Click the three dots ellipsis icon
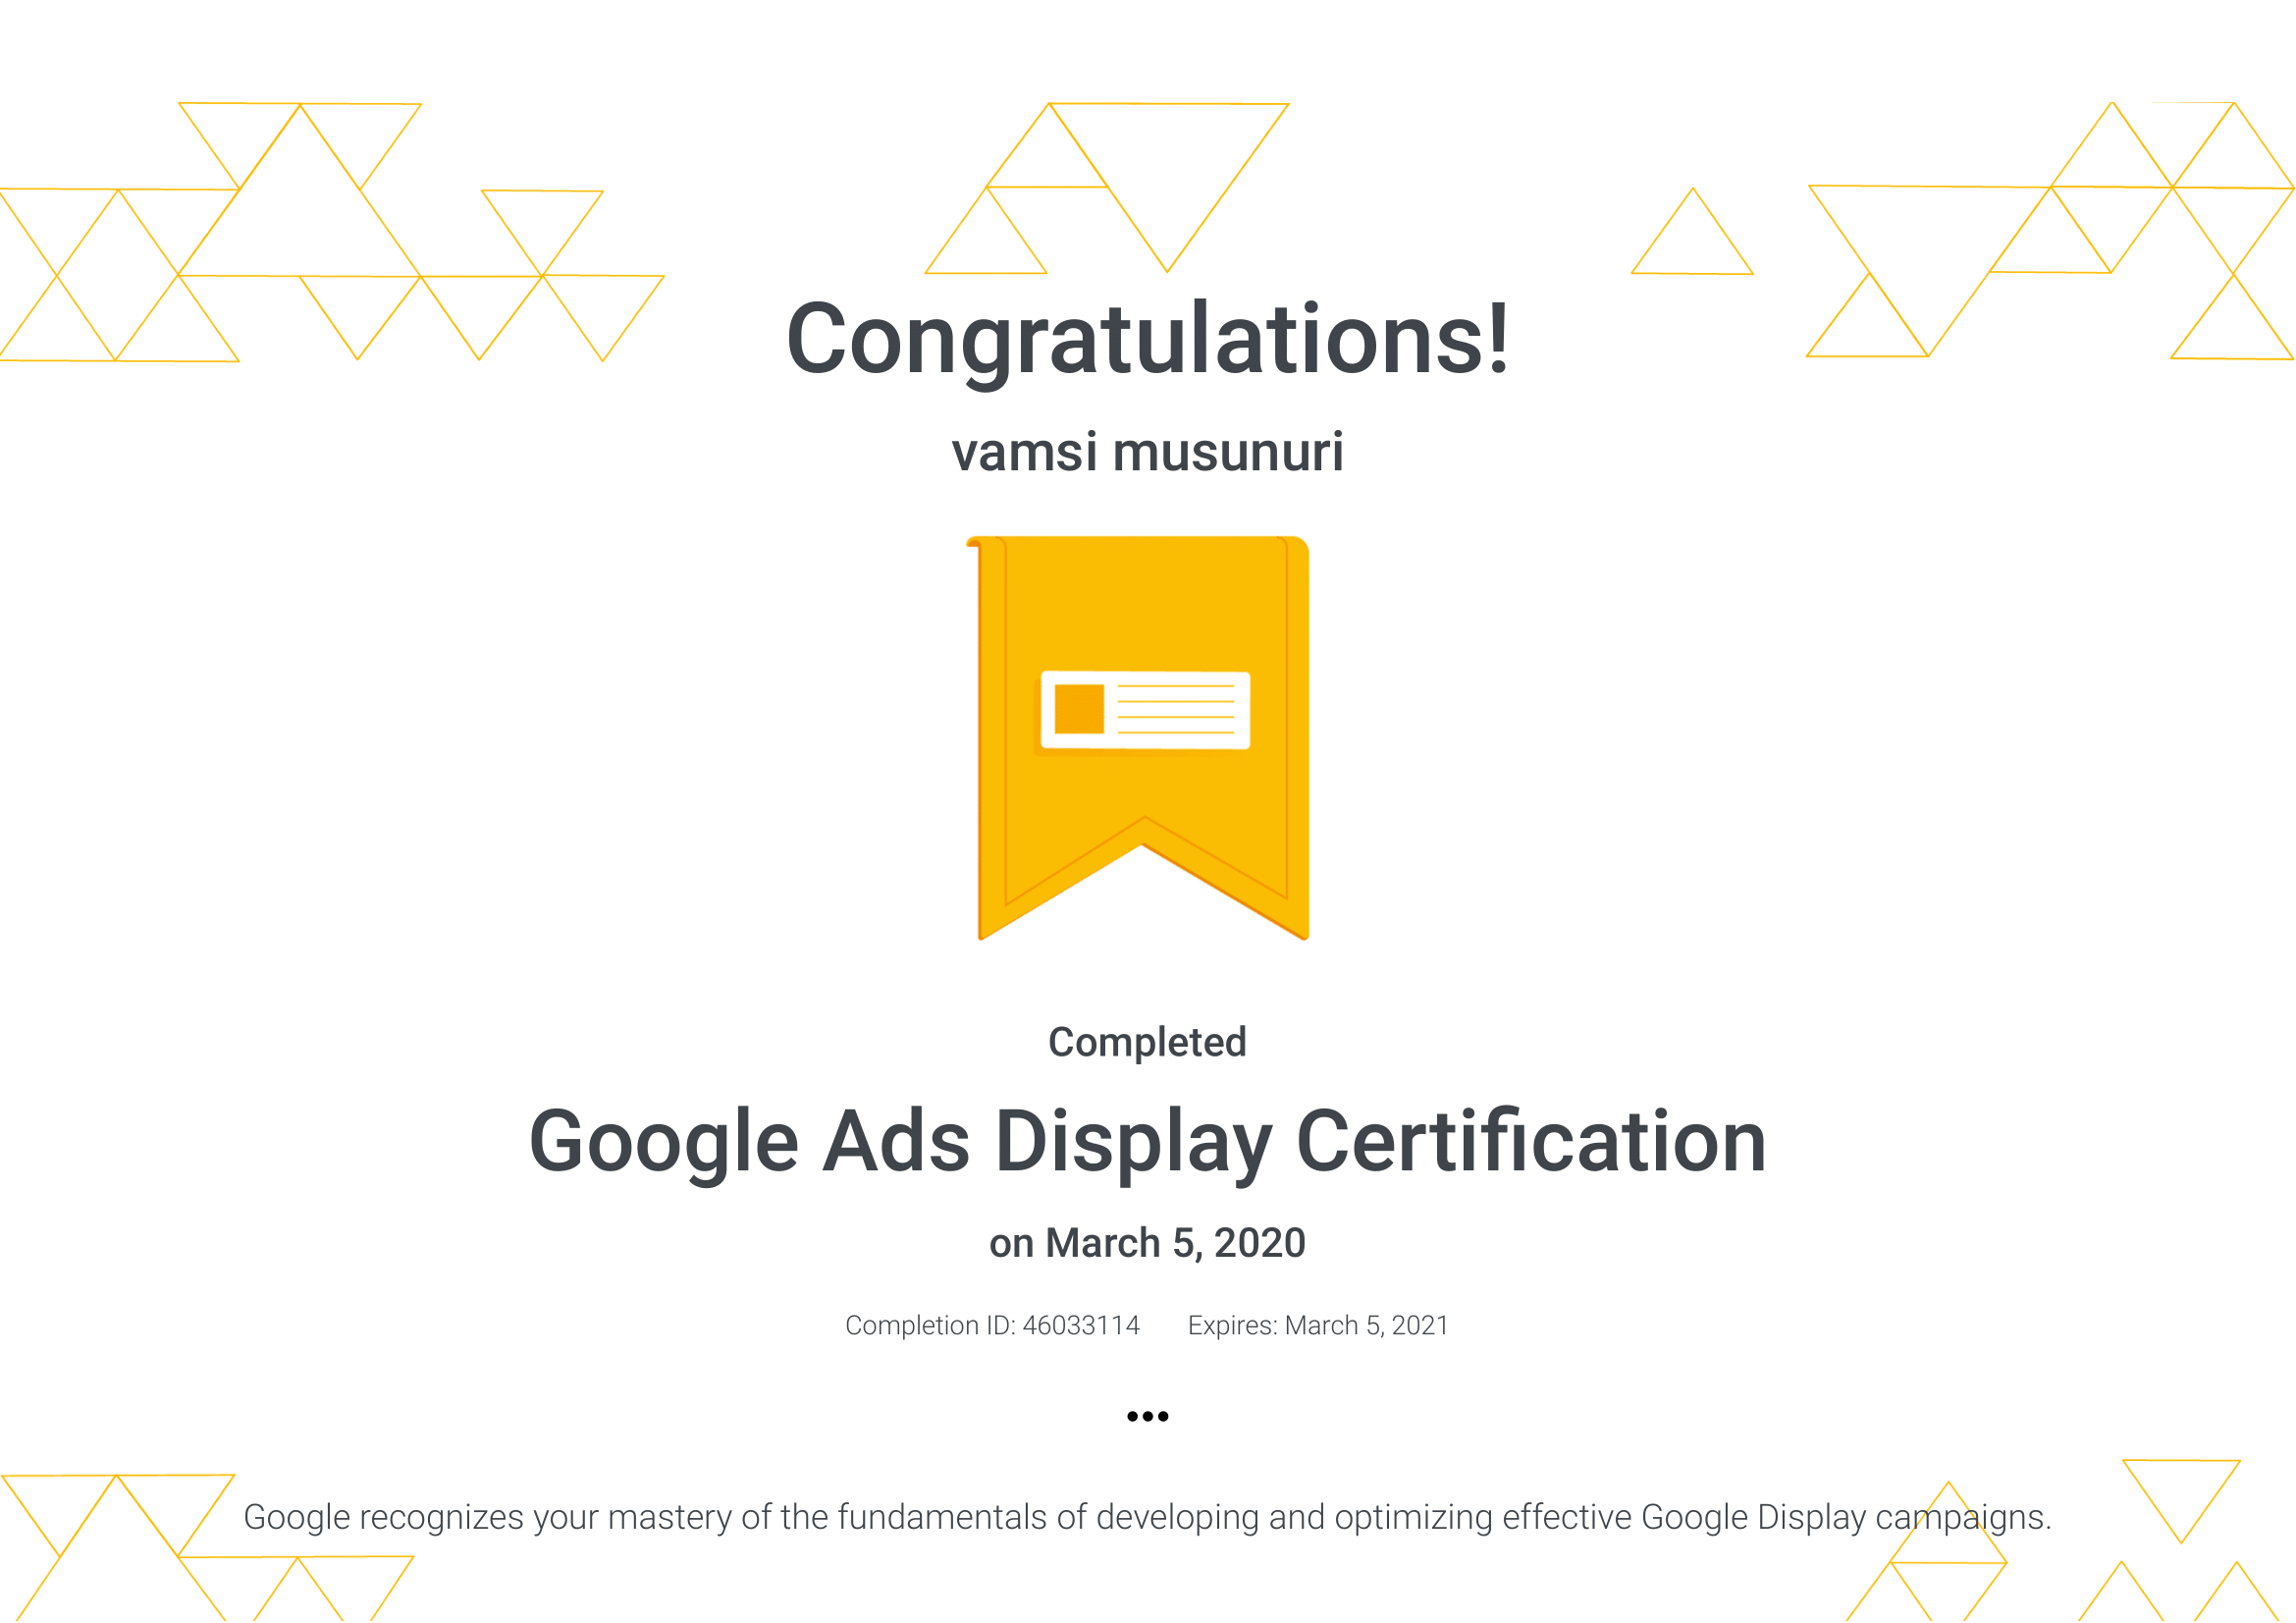This screenshot has width=2296, height=1623. [x=1147, y=1416]
